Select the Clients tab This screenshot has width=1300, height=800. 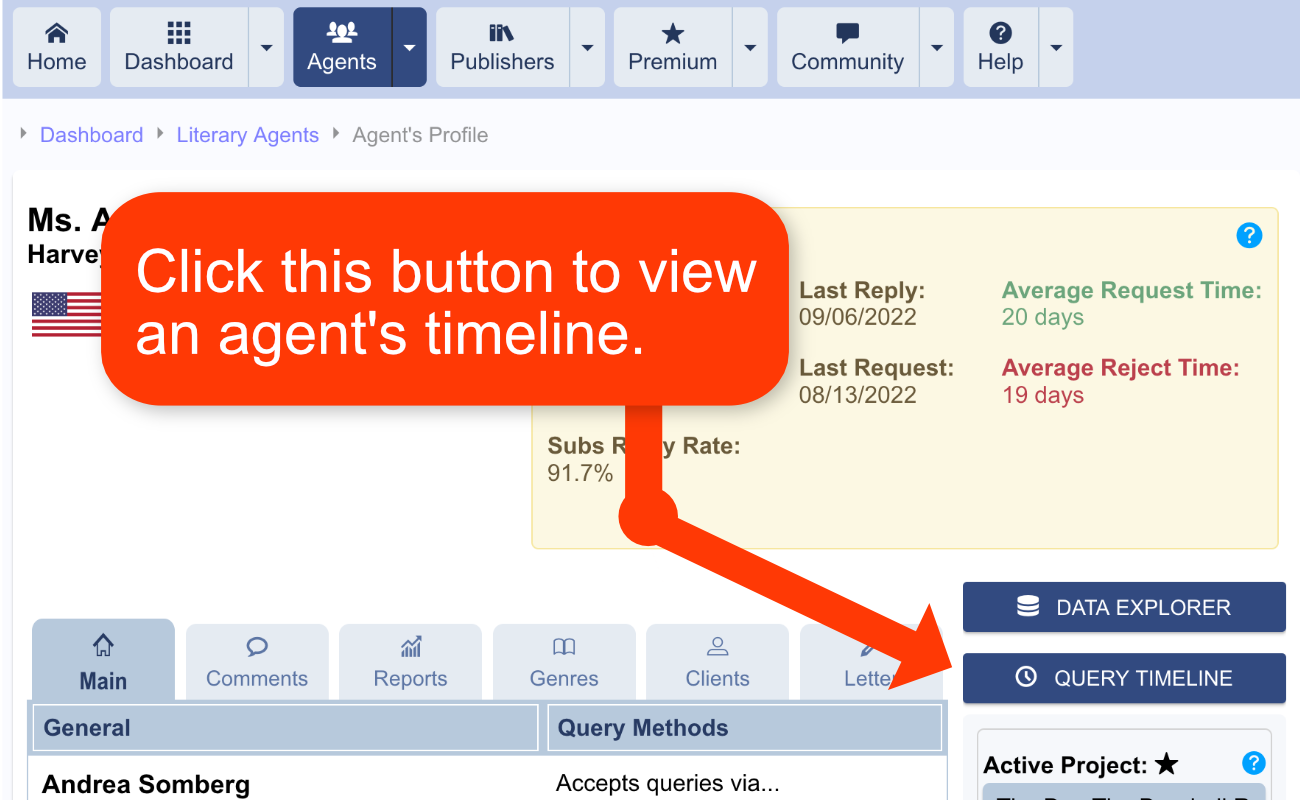717,662
